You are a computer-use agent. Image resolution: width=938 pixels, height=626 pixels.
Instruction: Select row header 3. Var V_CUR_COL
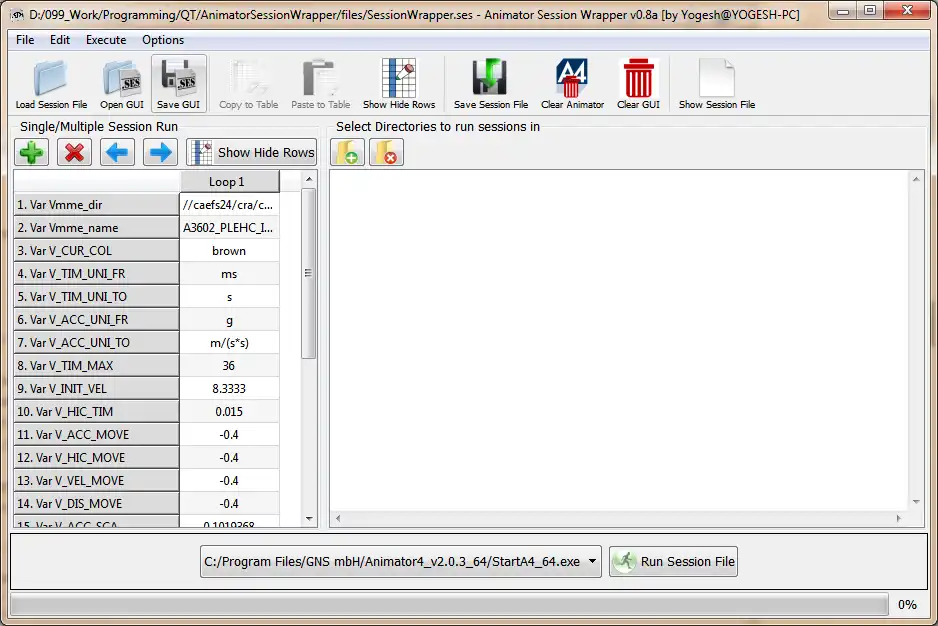tap(96, 251)
